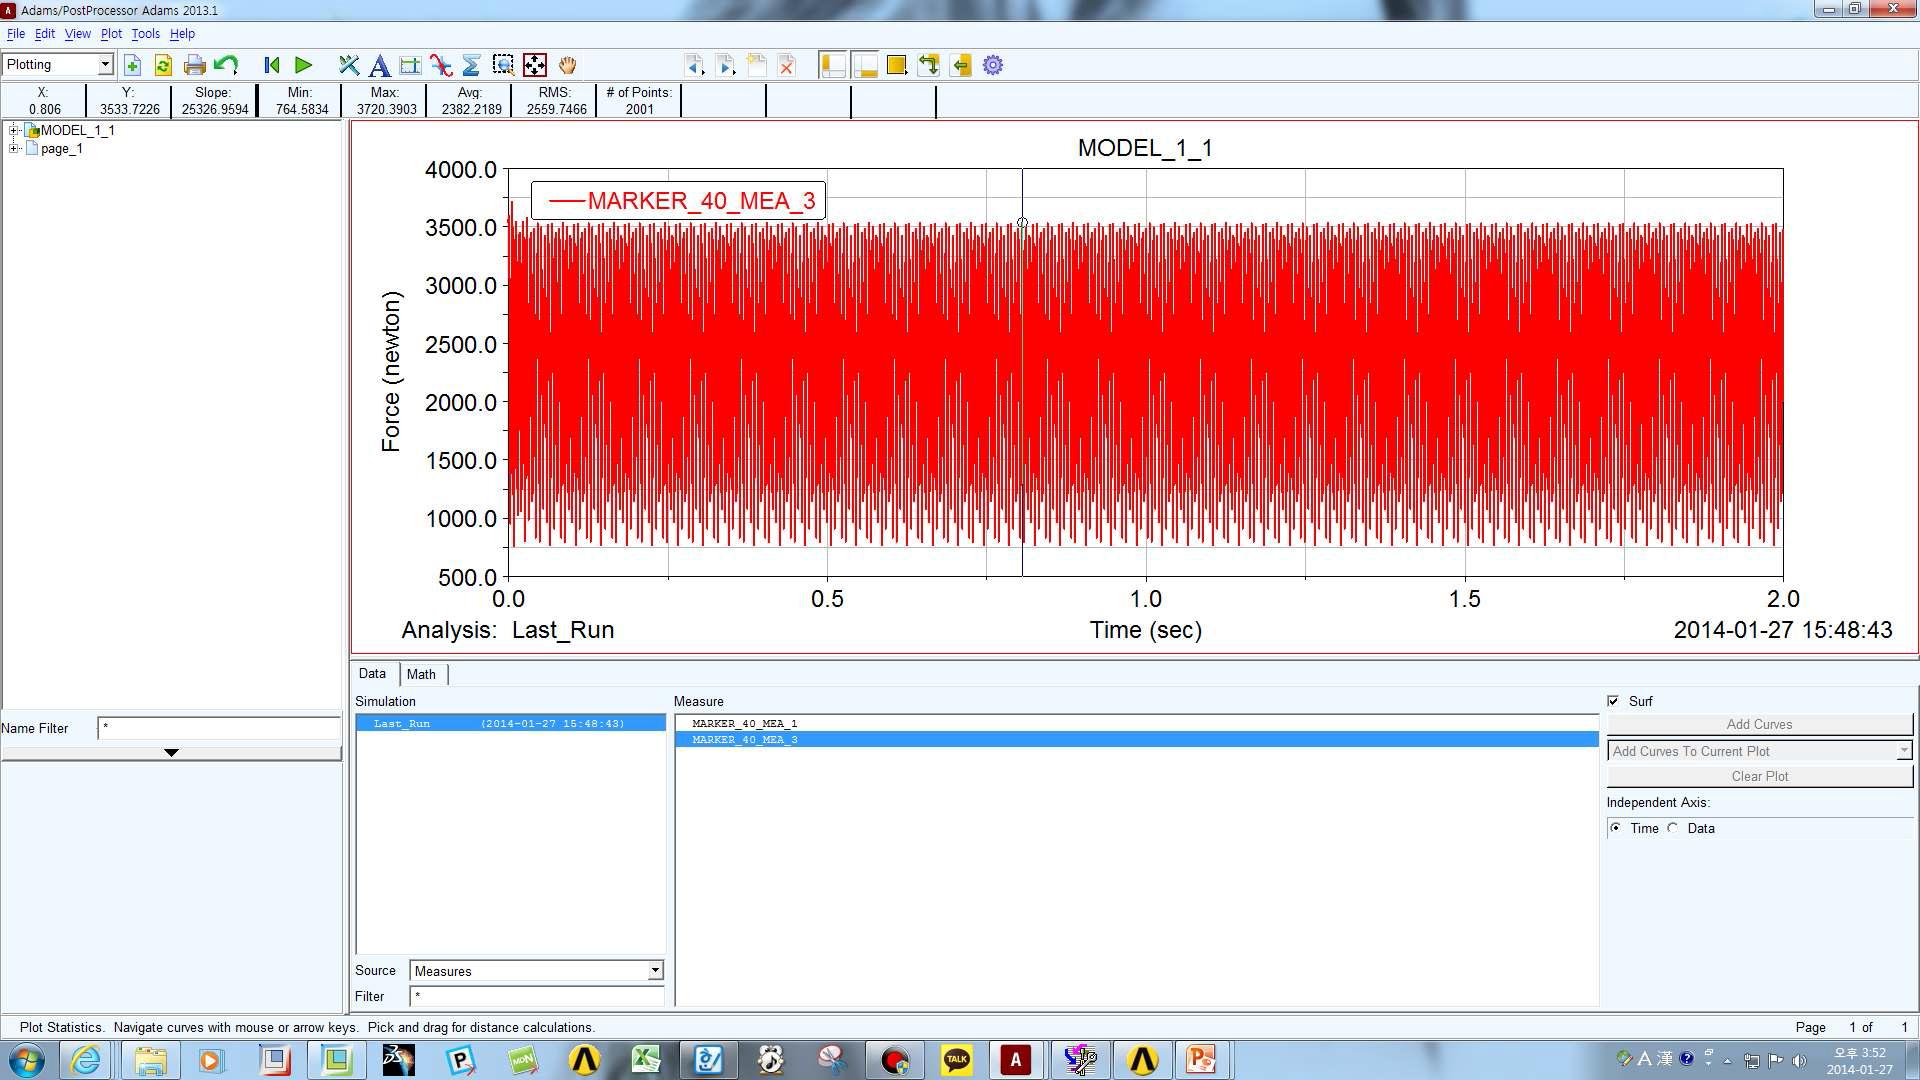Click the Force (newton) axis label
Viewport: 1920px width, 1080px height.
(391, 372)
